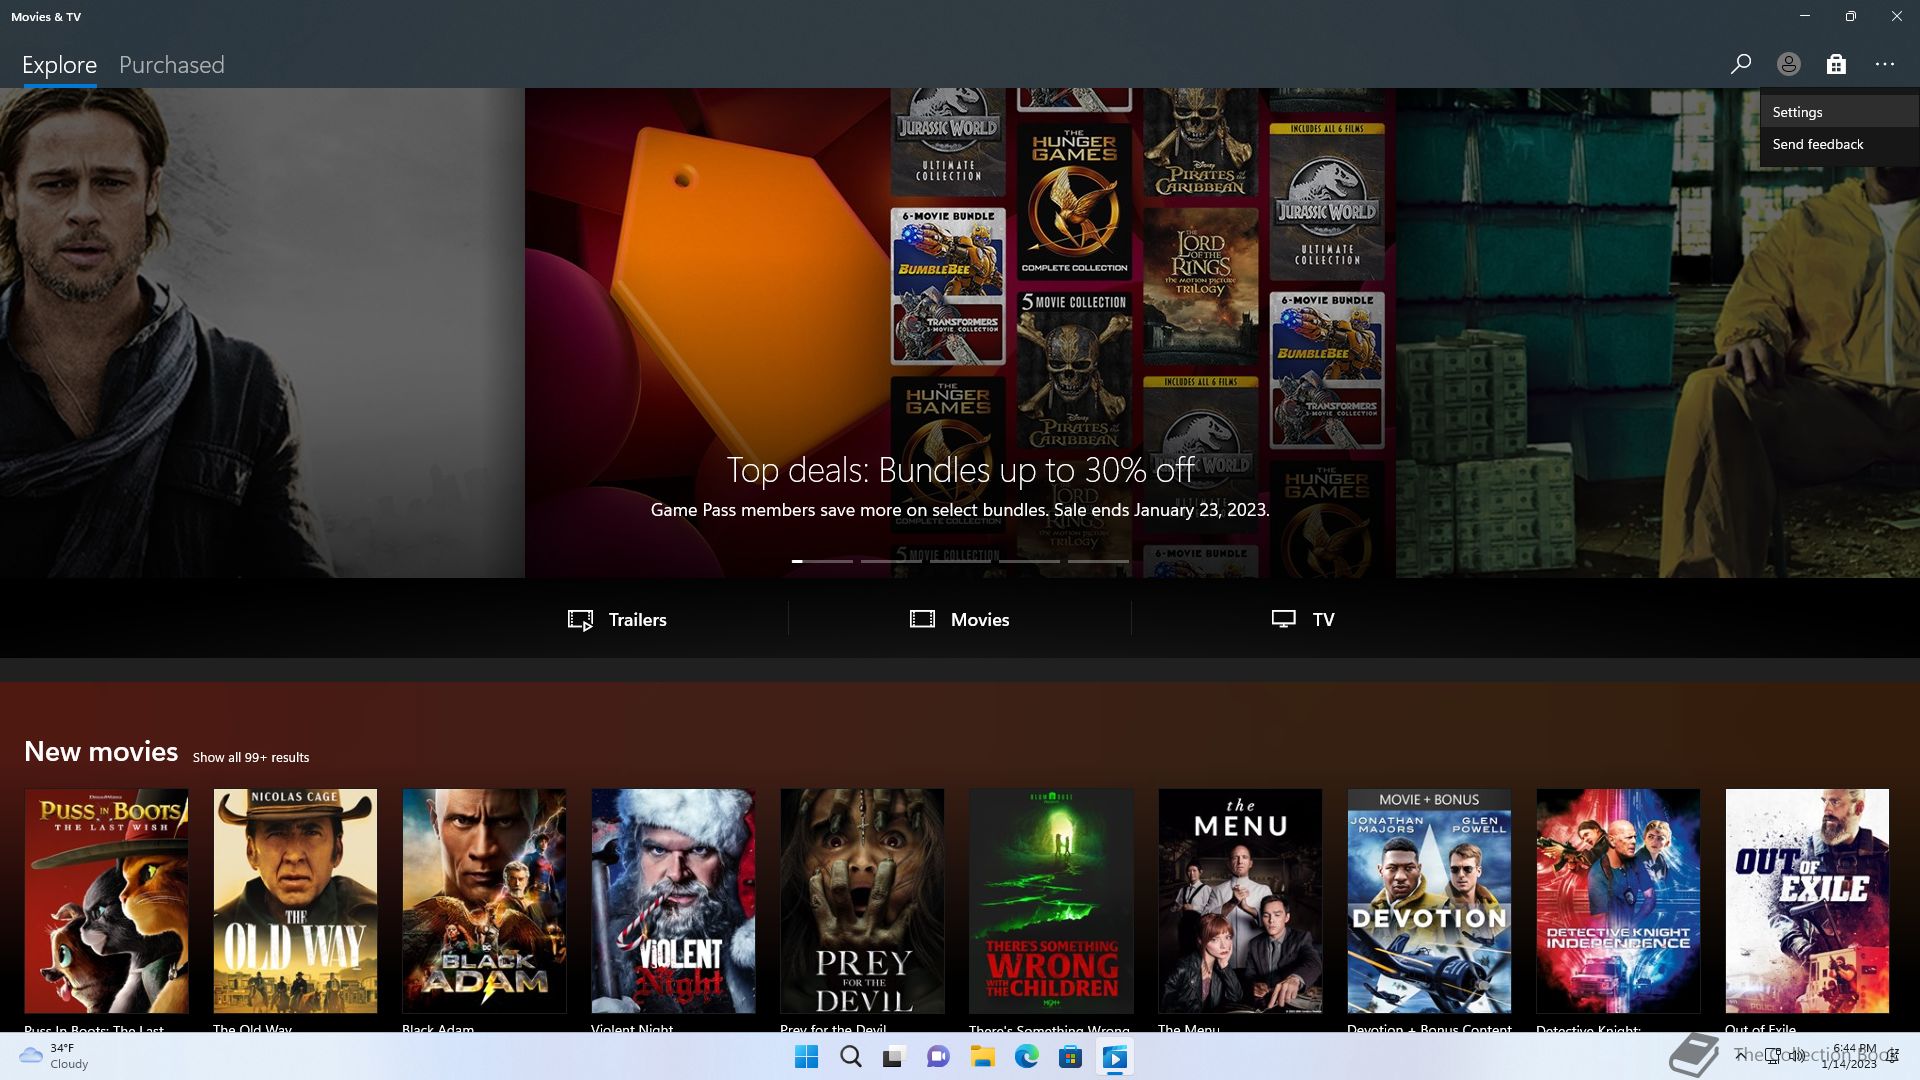Open File Explorer from the taskbar
1920x1080 pixels.
coord(982,1057)
